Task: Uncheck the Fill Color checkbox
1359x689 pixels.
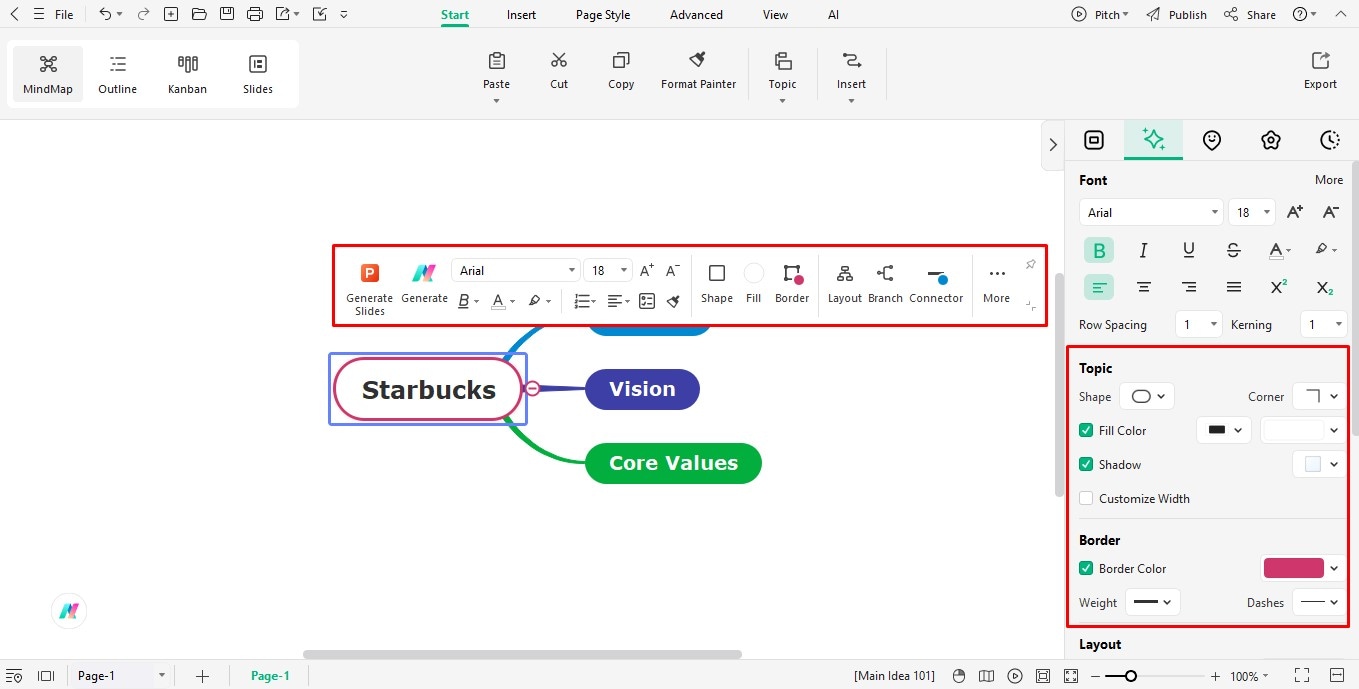Action: tap(1086, 431)
